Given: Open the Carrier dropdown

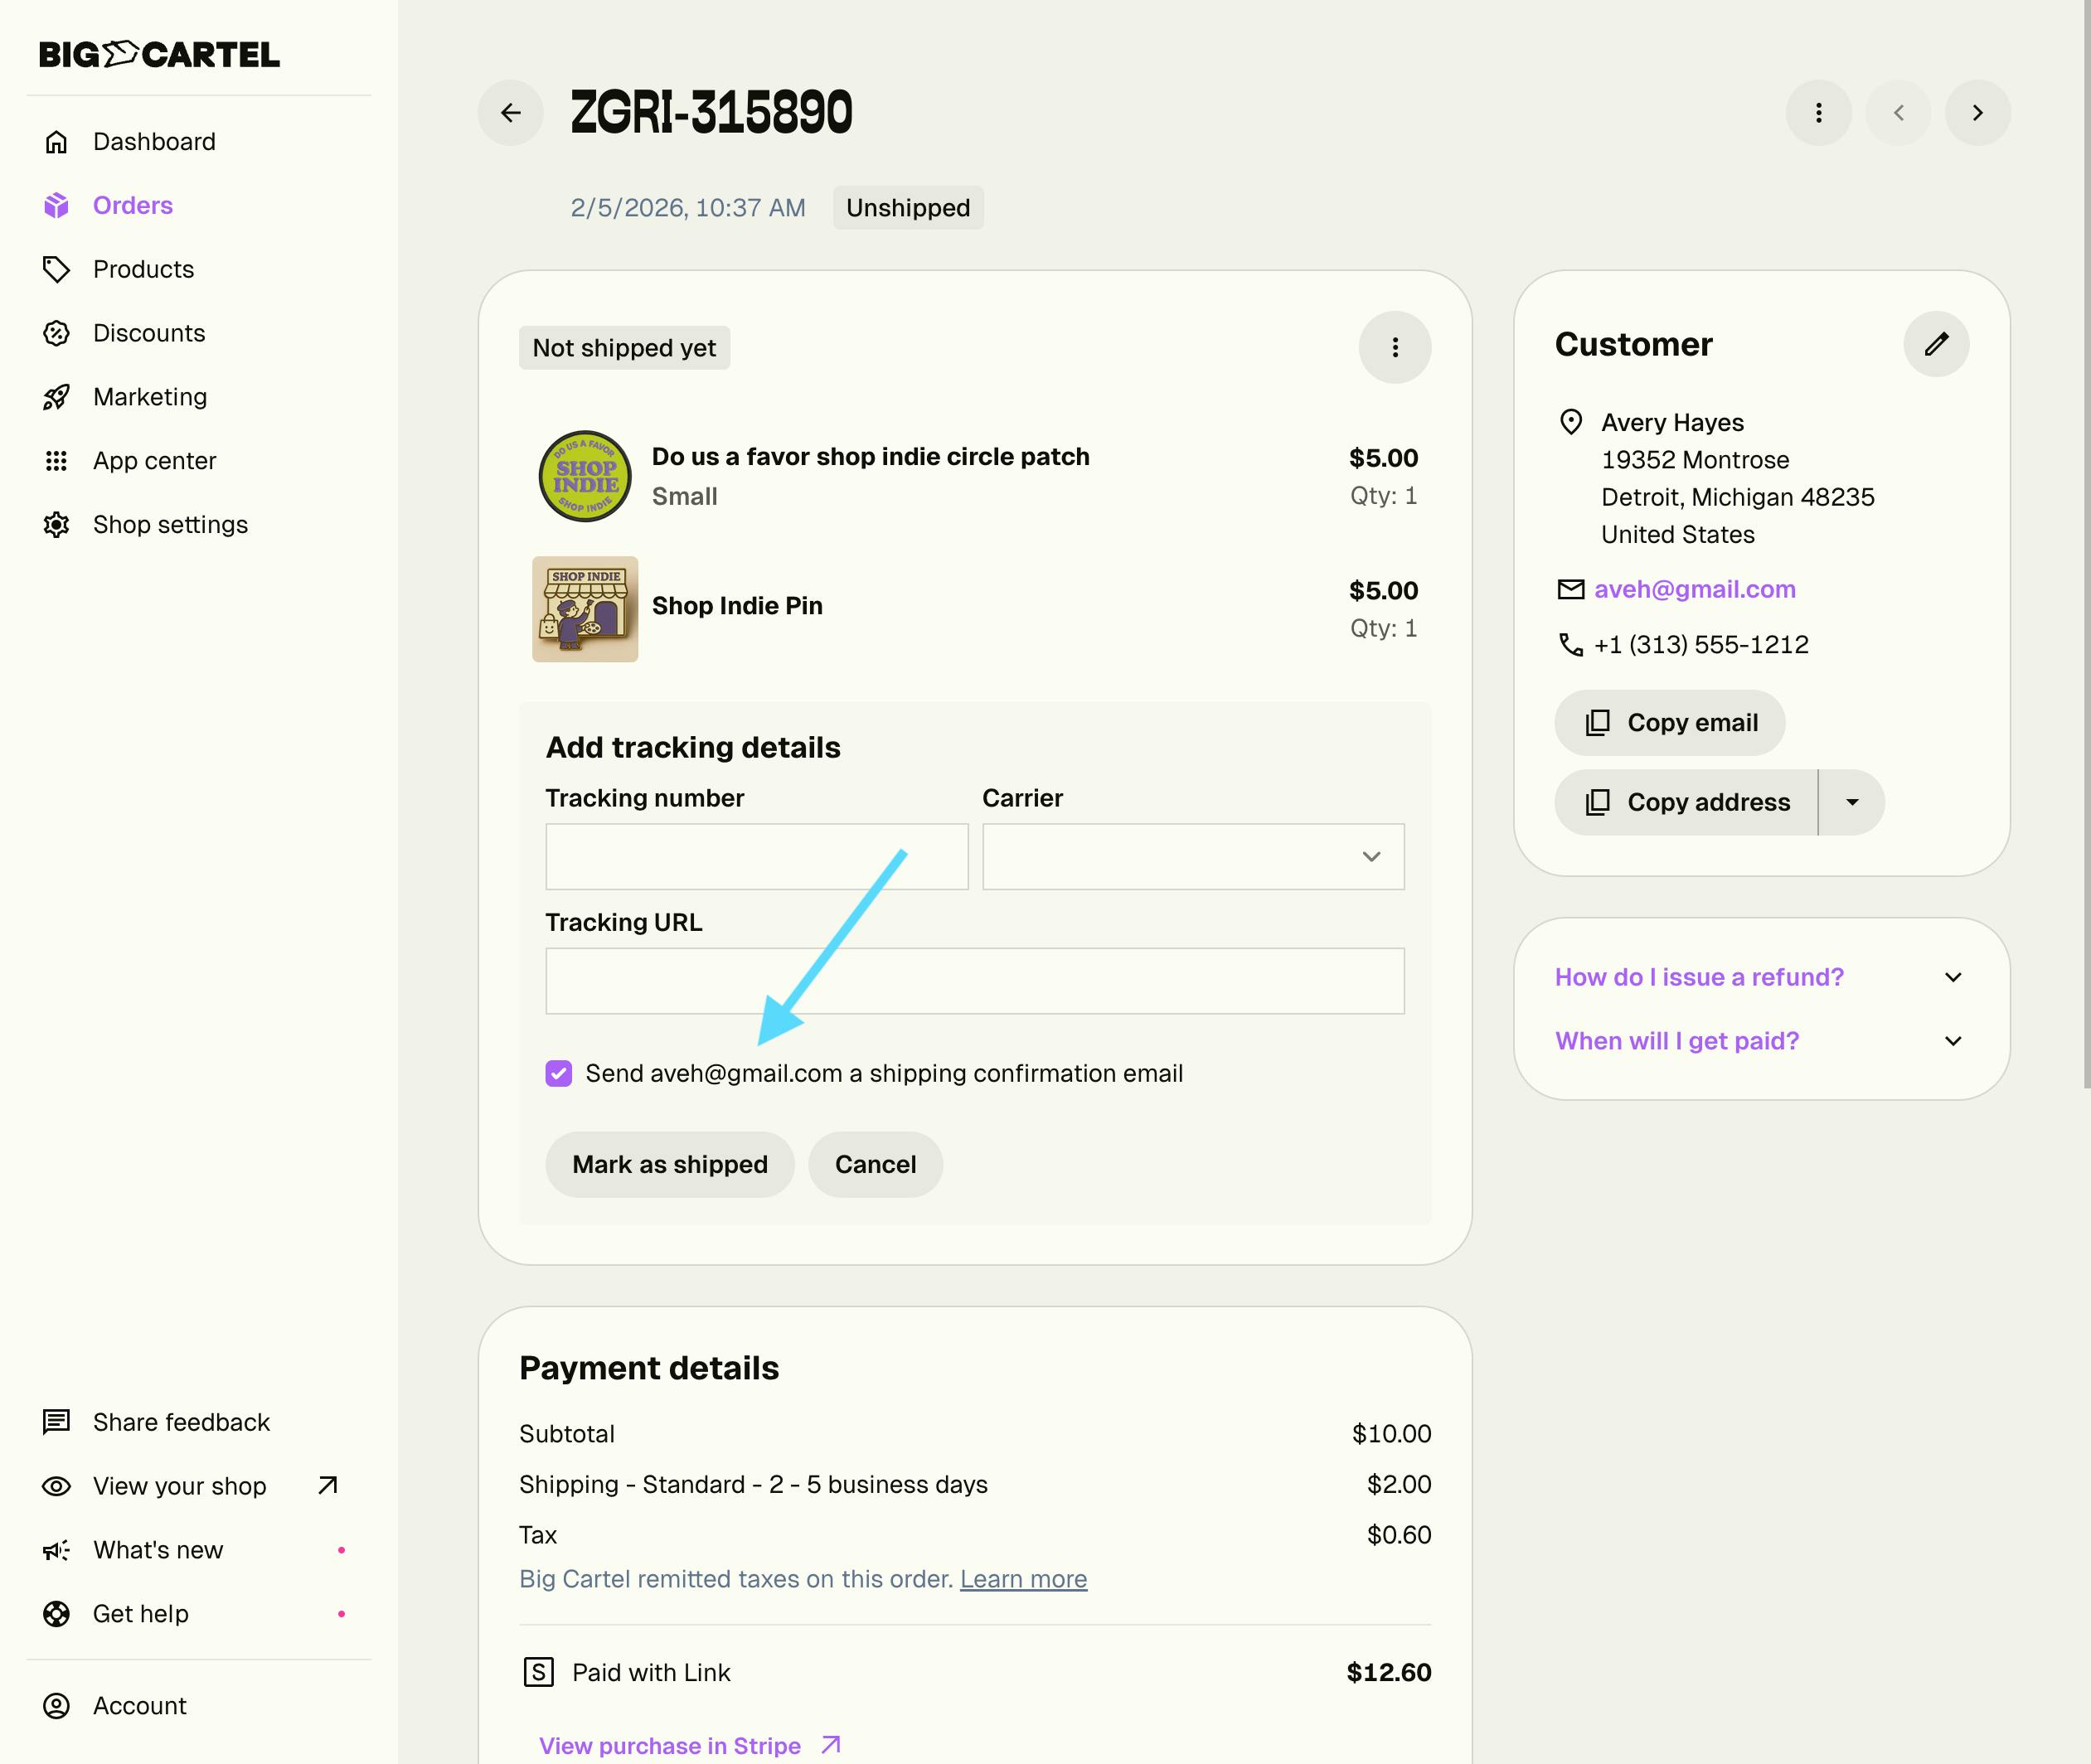Looking at the screenshot, I should point(1193,857).
